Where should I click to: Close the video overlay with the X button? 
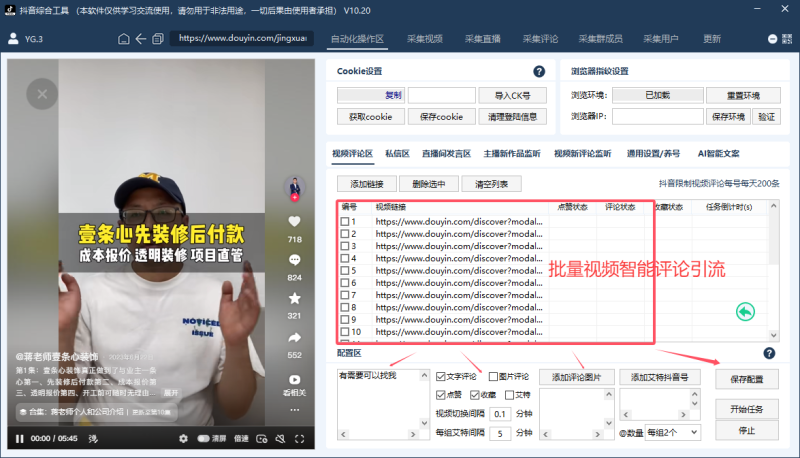(42, 94)
